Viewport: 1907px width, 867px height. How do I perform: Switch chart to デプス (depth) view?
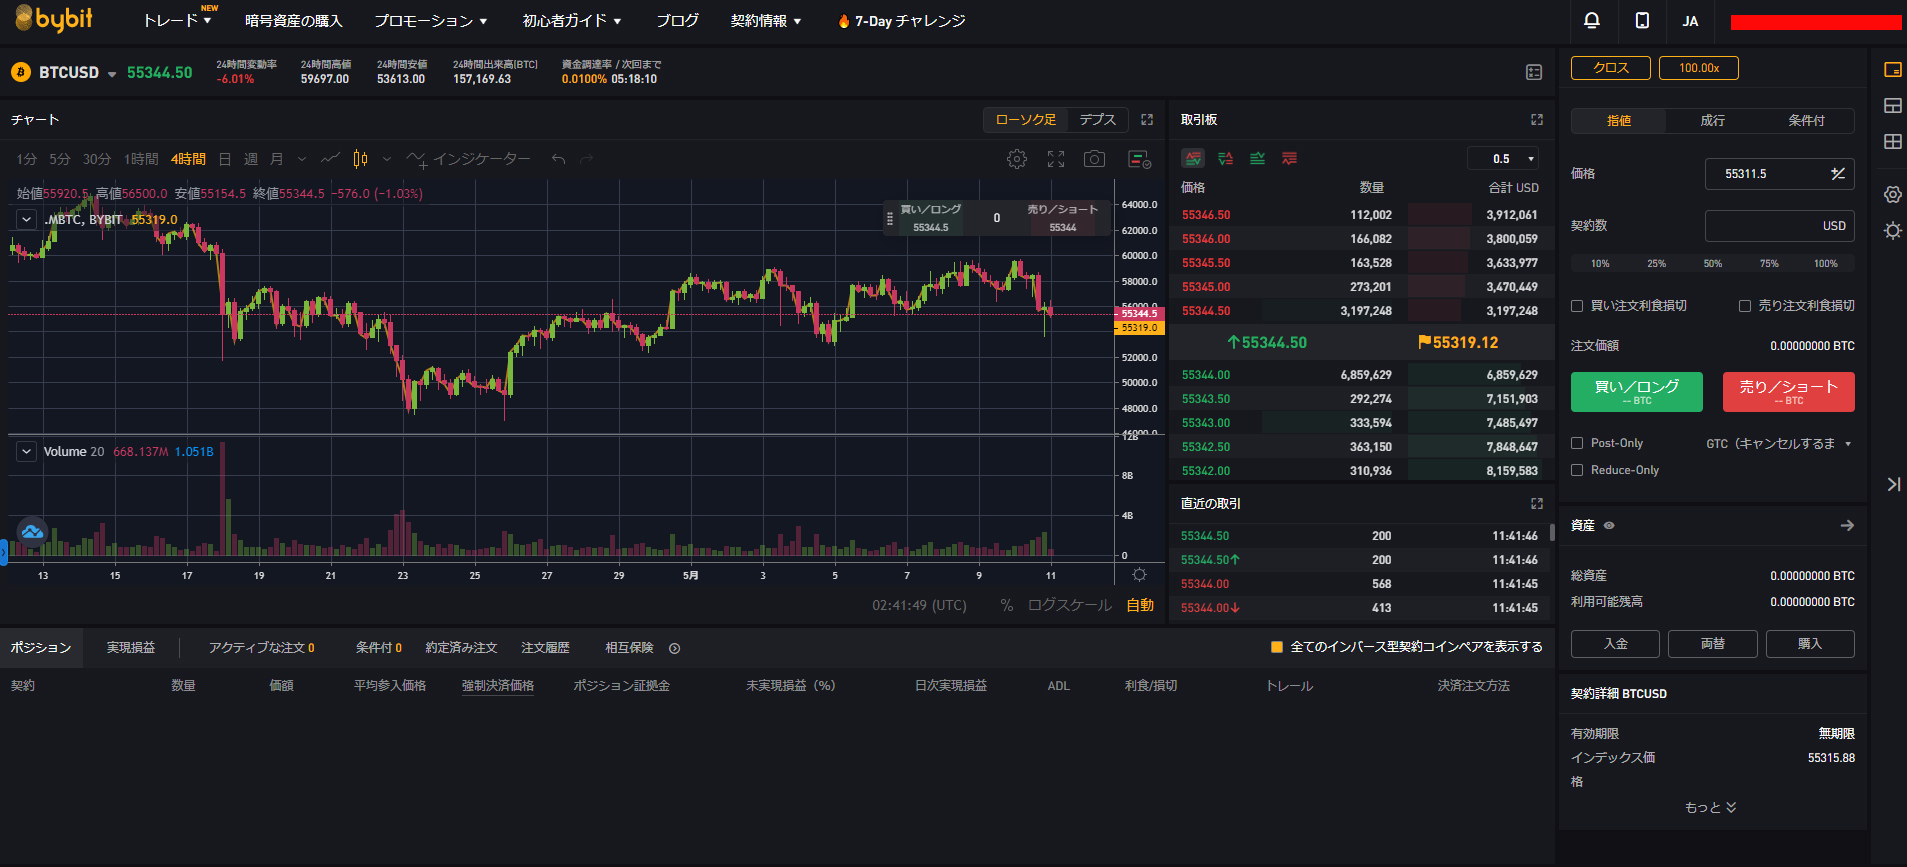coord(1098,119)
